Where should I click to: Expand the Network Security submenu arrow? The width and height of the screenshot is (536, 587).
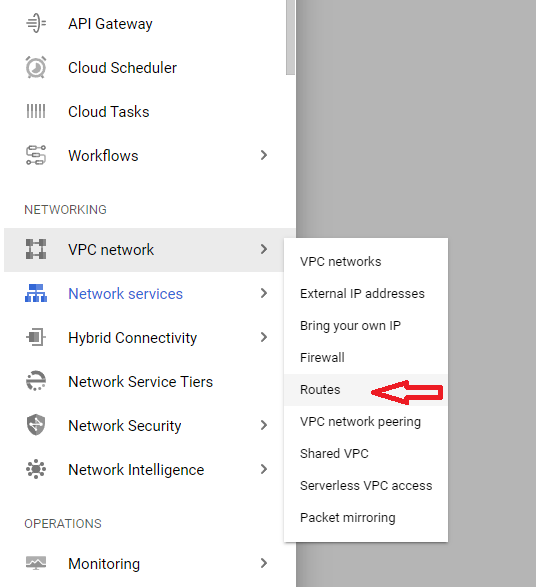(264, 425)
